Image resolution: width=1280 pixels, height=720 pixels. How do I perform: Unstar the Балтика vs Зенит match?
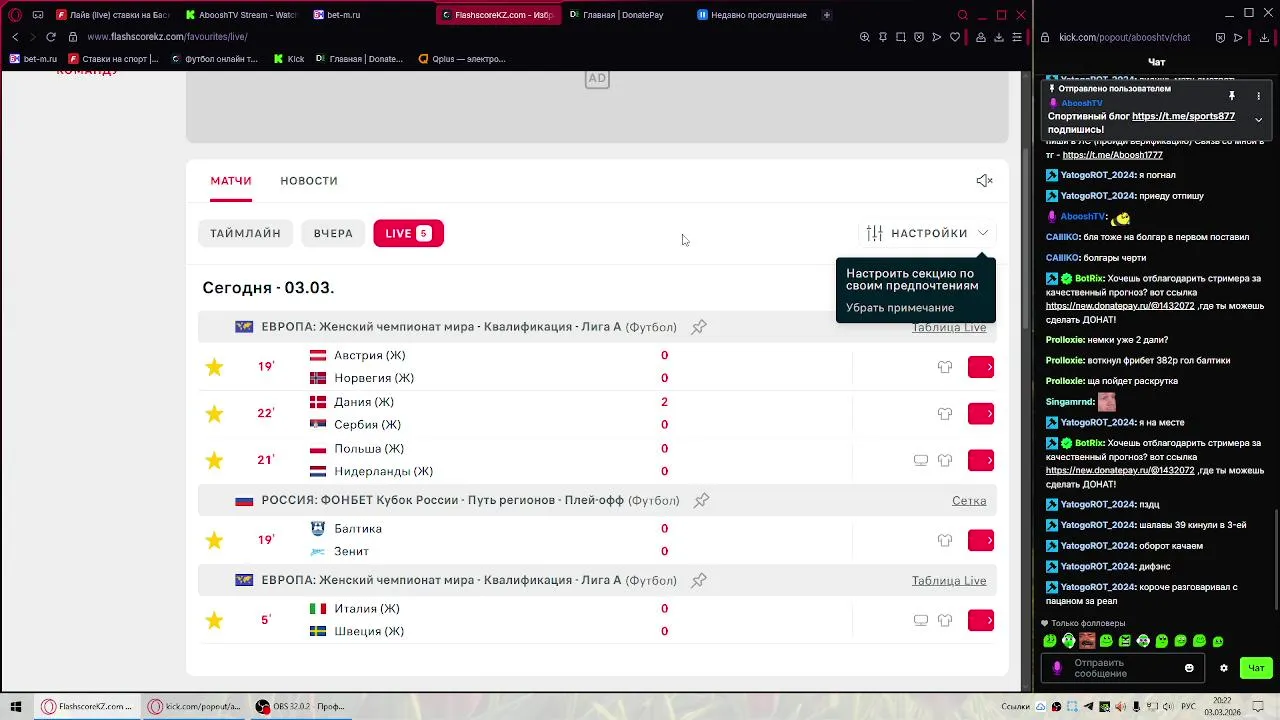coord(214,540)
